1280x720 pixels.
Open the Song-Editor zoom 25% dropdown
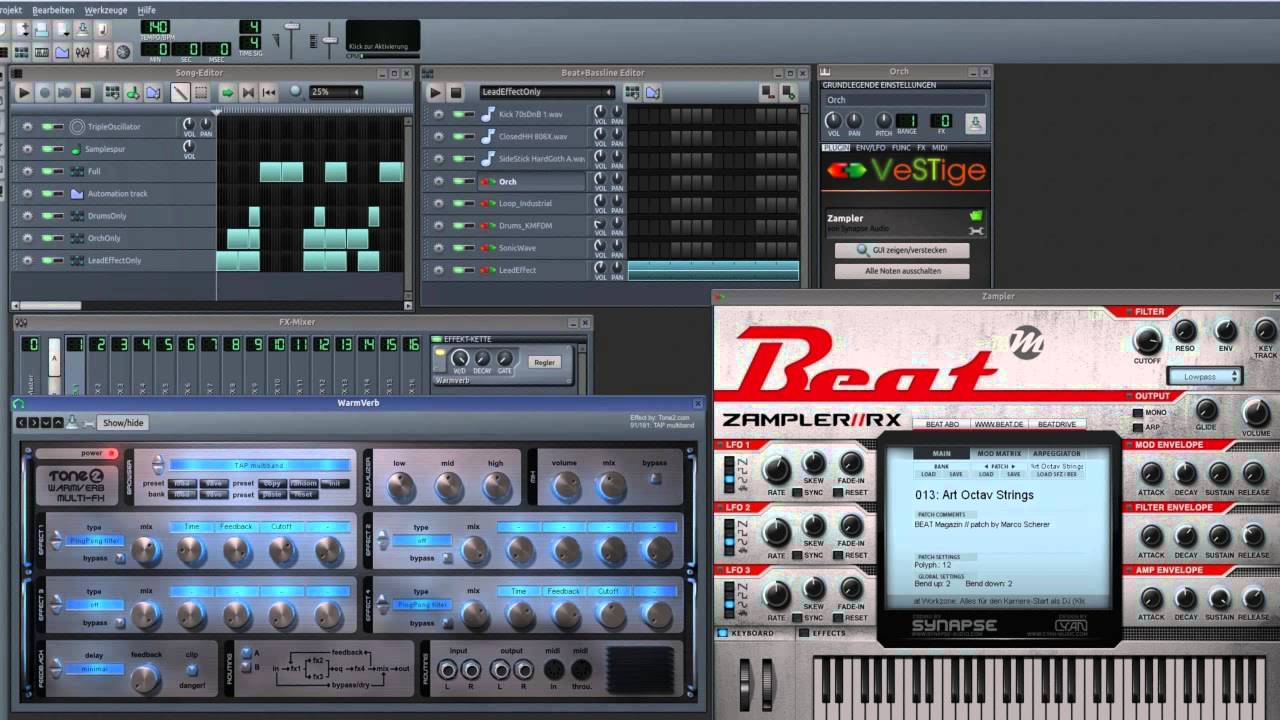(335, 92)
